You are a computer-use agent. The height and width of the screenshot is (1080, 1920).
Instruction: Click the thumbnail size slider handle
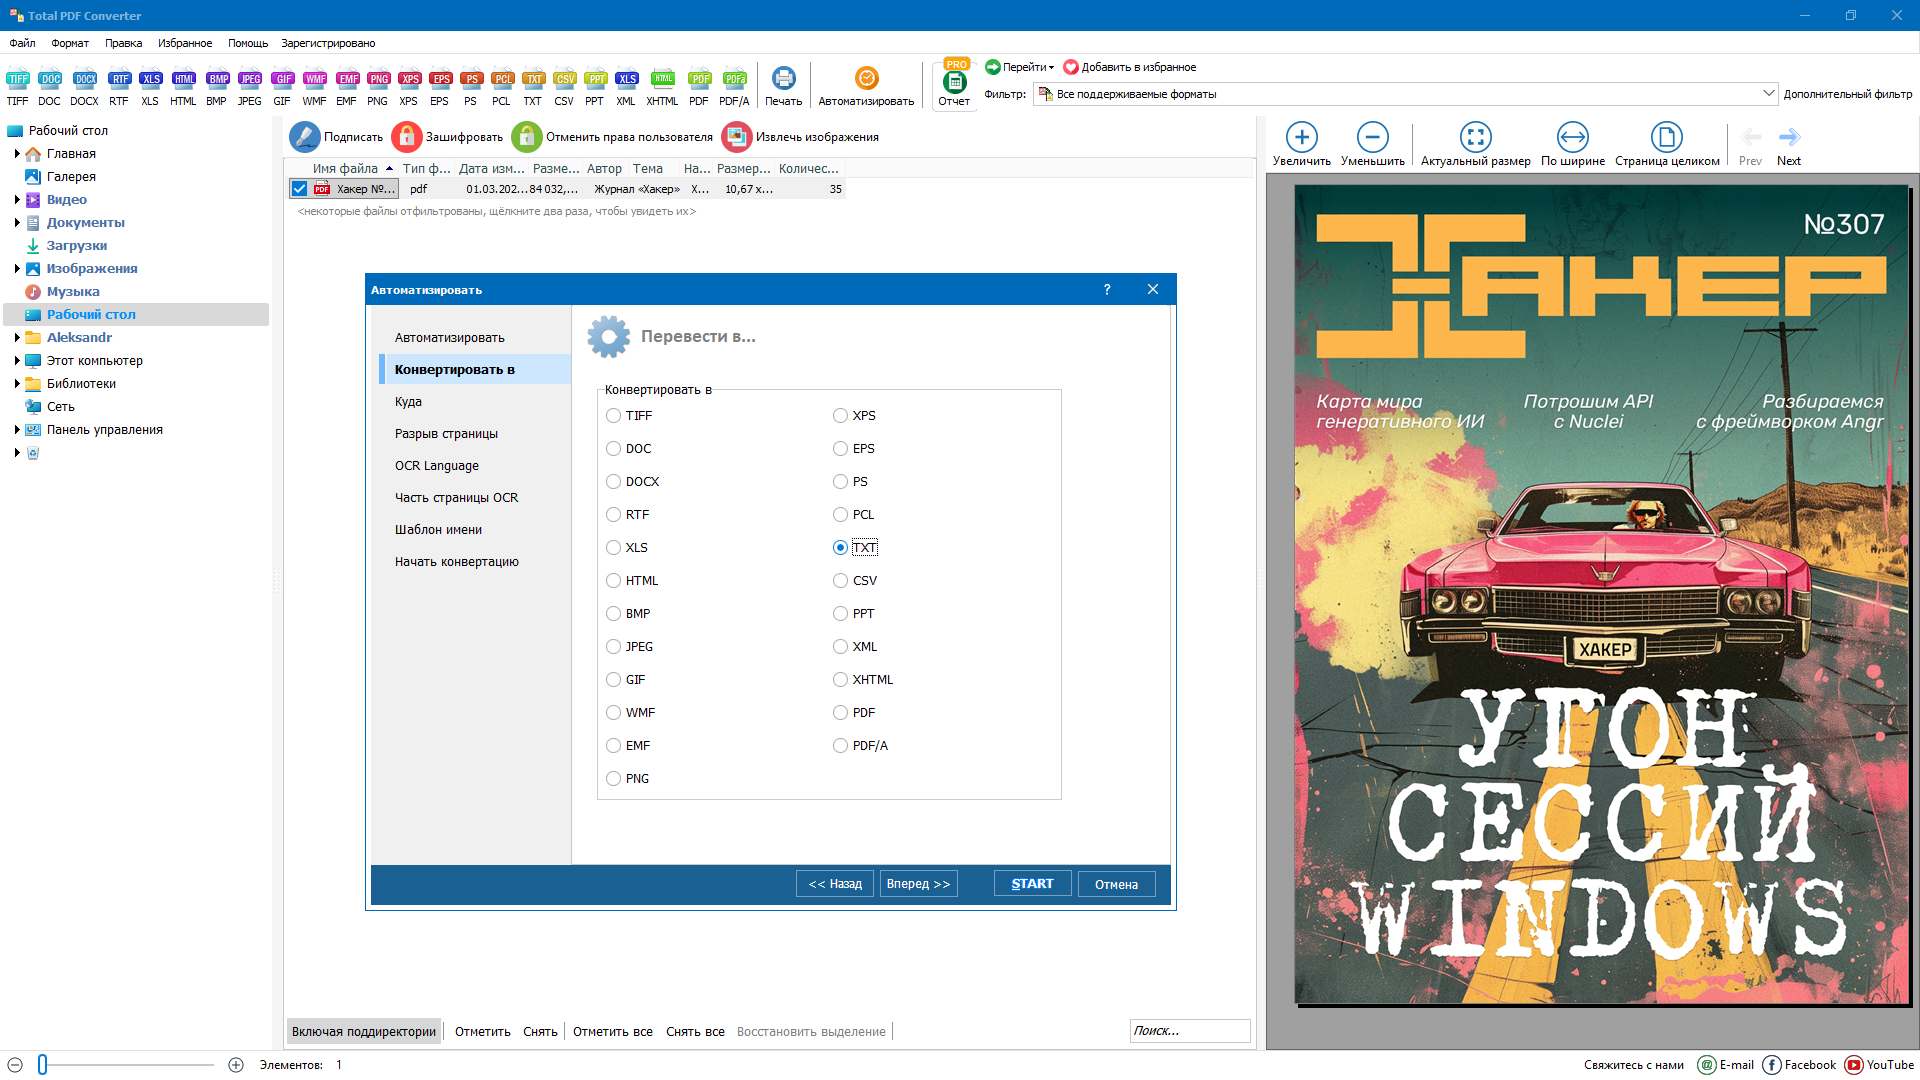(43, 1065)
